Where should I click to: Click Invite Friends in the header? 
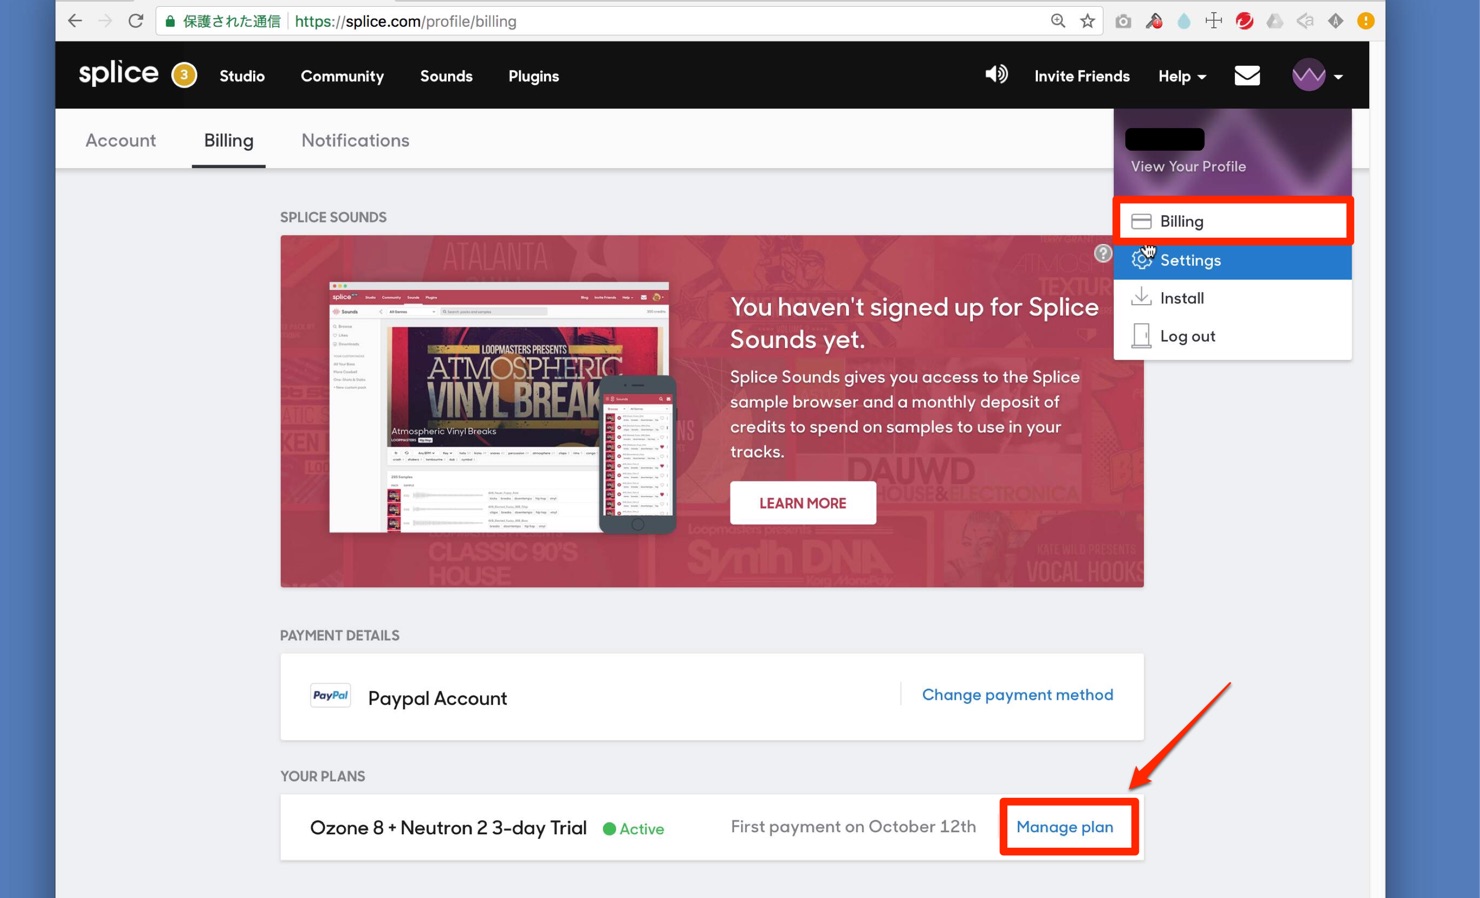coord(1082,76)
